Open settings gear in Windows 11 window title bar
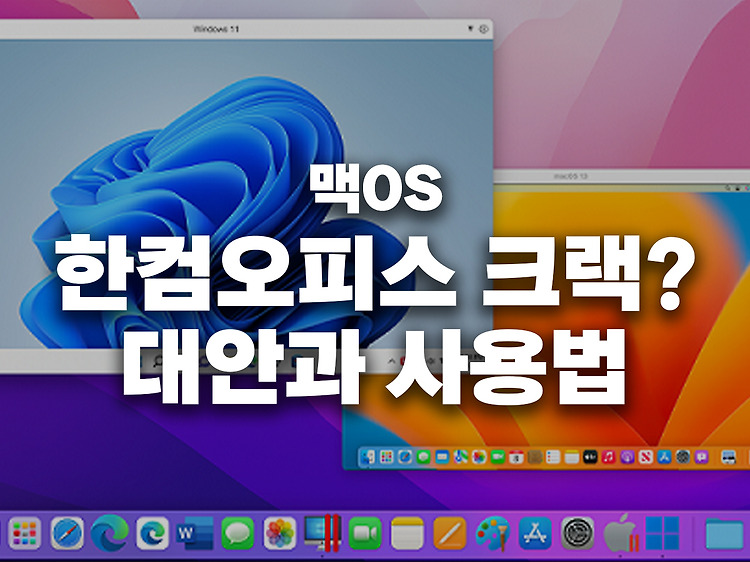750x562 pixels. pos(484,29)
